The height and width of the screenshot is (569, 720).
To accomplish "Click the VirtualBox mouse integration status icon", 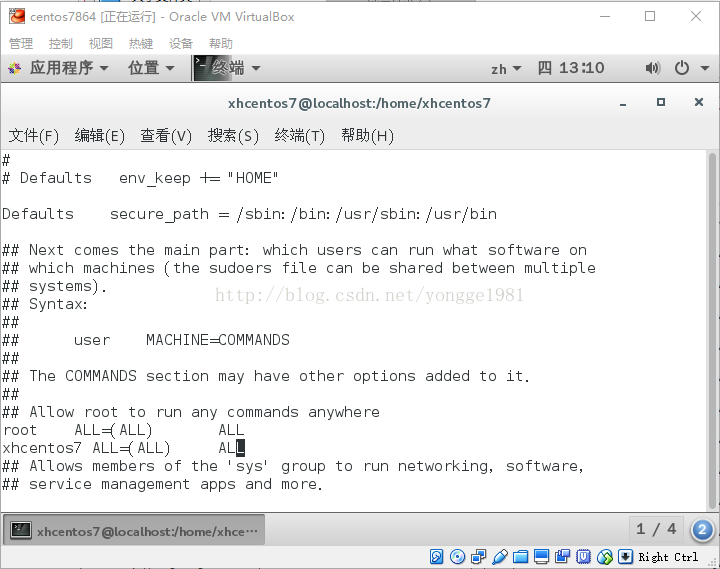I will (x=605, y=557).
